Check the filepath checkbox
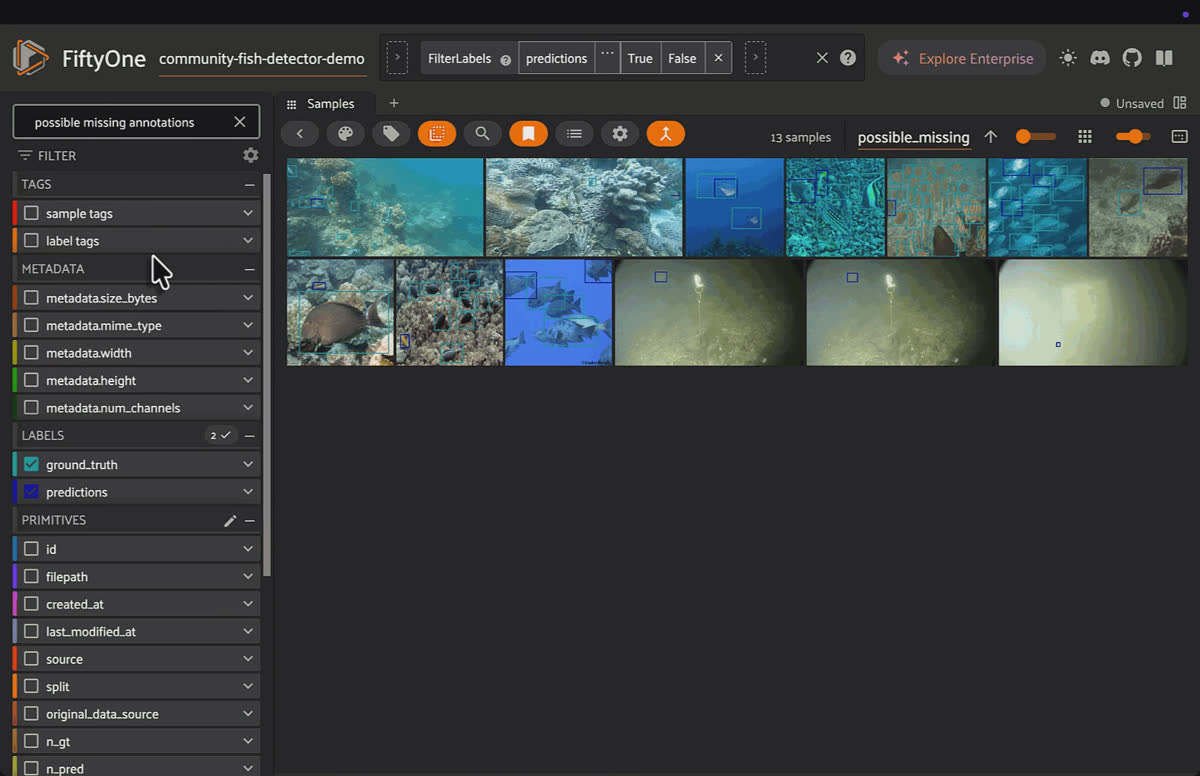Viewport: 1200px width, 776px height. click(32, 577)
